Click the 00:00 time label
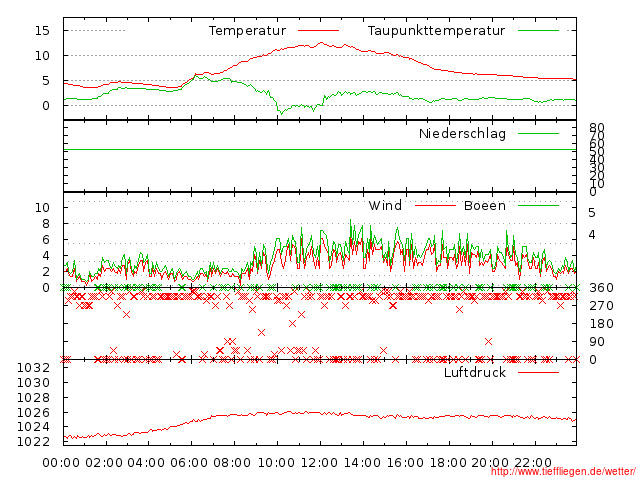640x480 pixels. [x=61, y=463]
